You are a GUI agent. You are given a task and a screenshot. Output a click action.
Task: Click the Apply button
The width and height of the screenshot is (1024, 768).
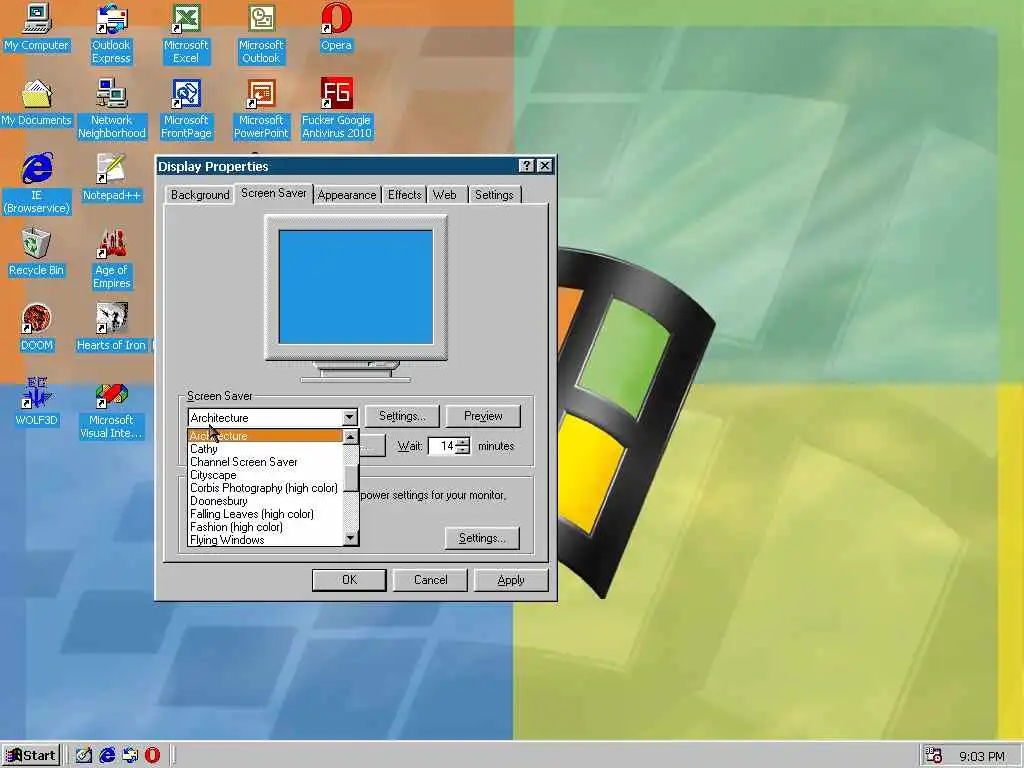click(x=511, y=580)
